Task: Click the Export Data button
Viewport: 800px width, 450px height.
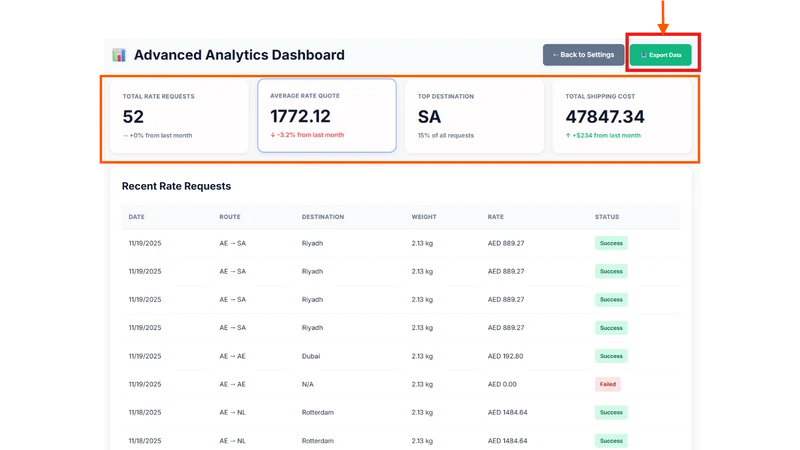Action: pyautogui.click(x=660, y=55)
